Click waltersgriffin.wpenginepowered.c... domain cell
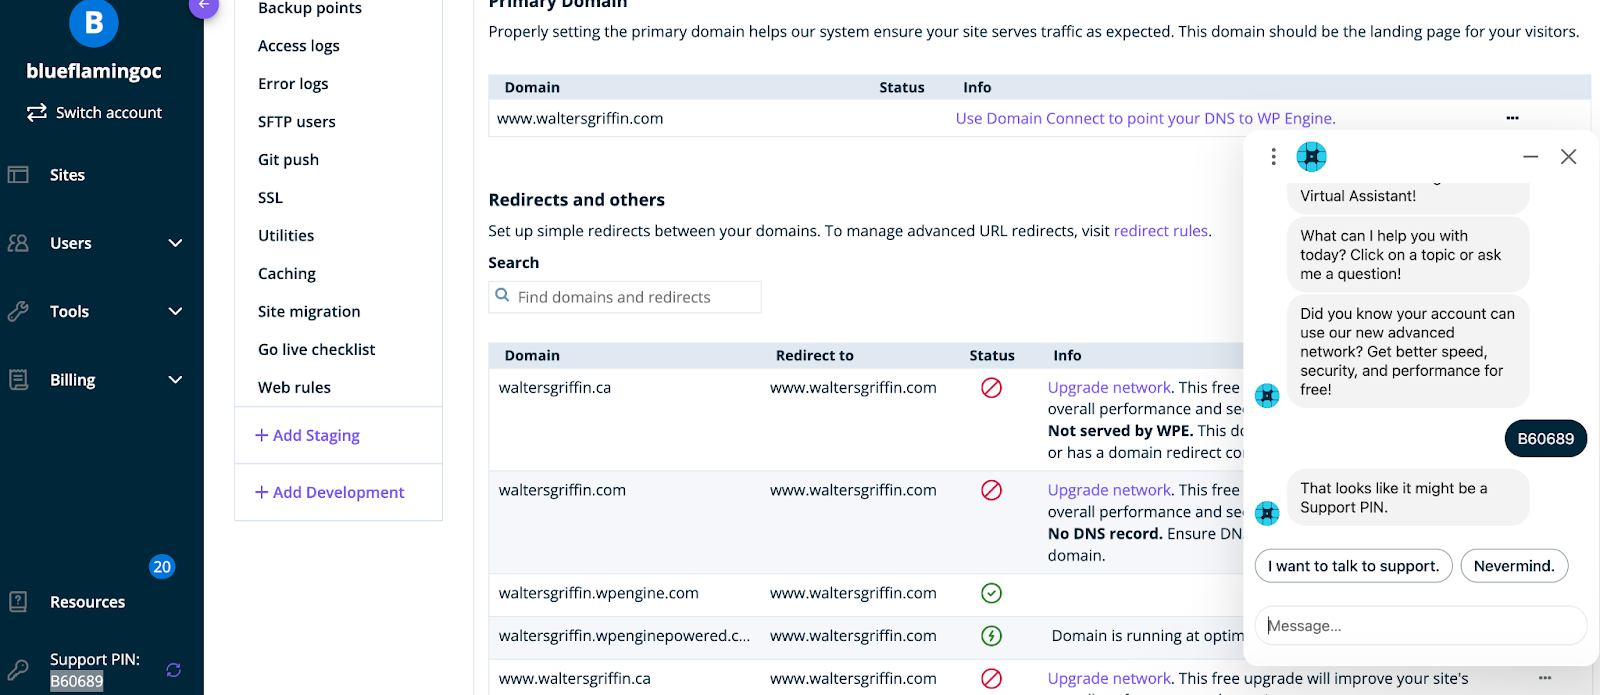This screenshot has width=1600, height=695. 624,635
